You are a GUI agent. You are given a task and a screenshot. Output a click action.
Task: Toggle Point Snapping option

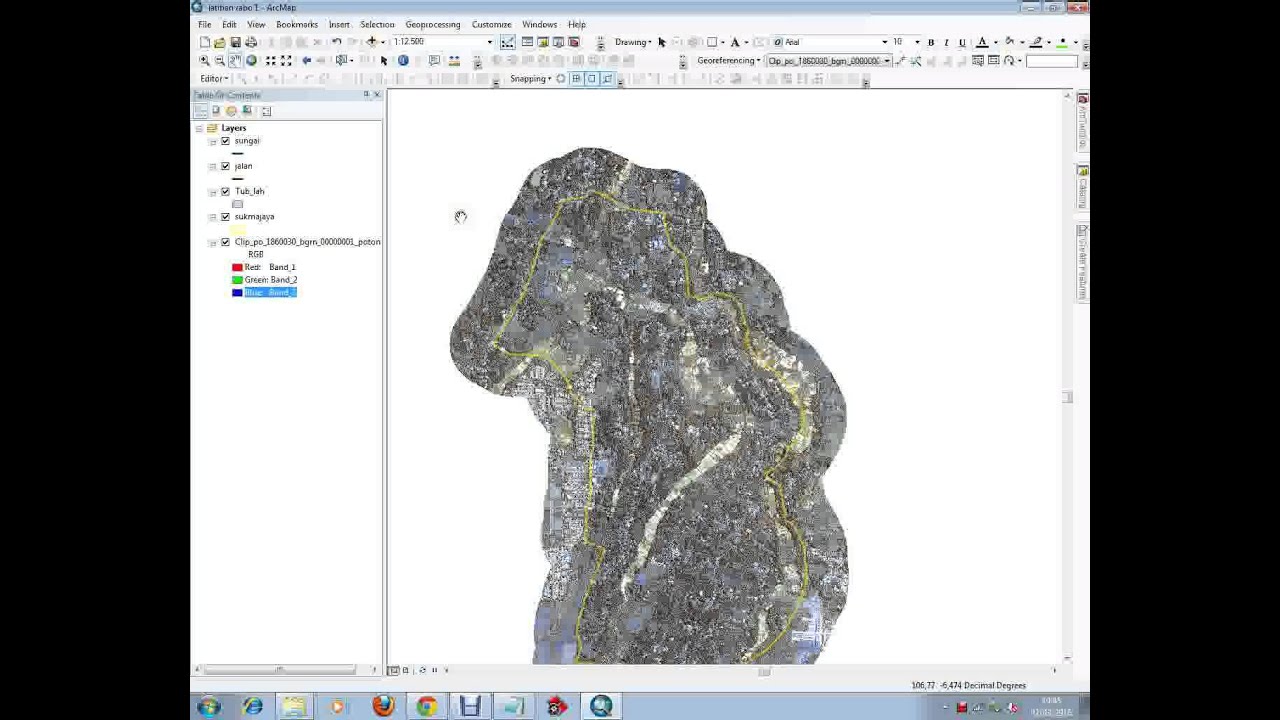(x=560, y=79)
